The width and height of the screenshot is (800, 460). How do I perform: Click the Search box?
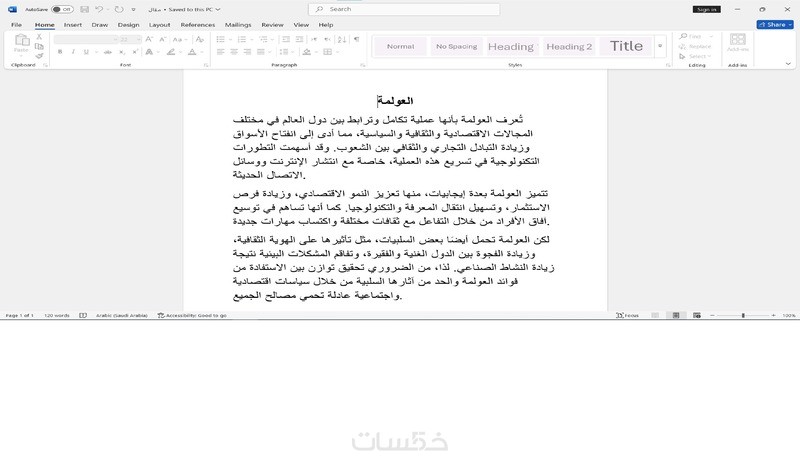404,9
